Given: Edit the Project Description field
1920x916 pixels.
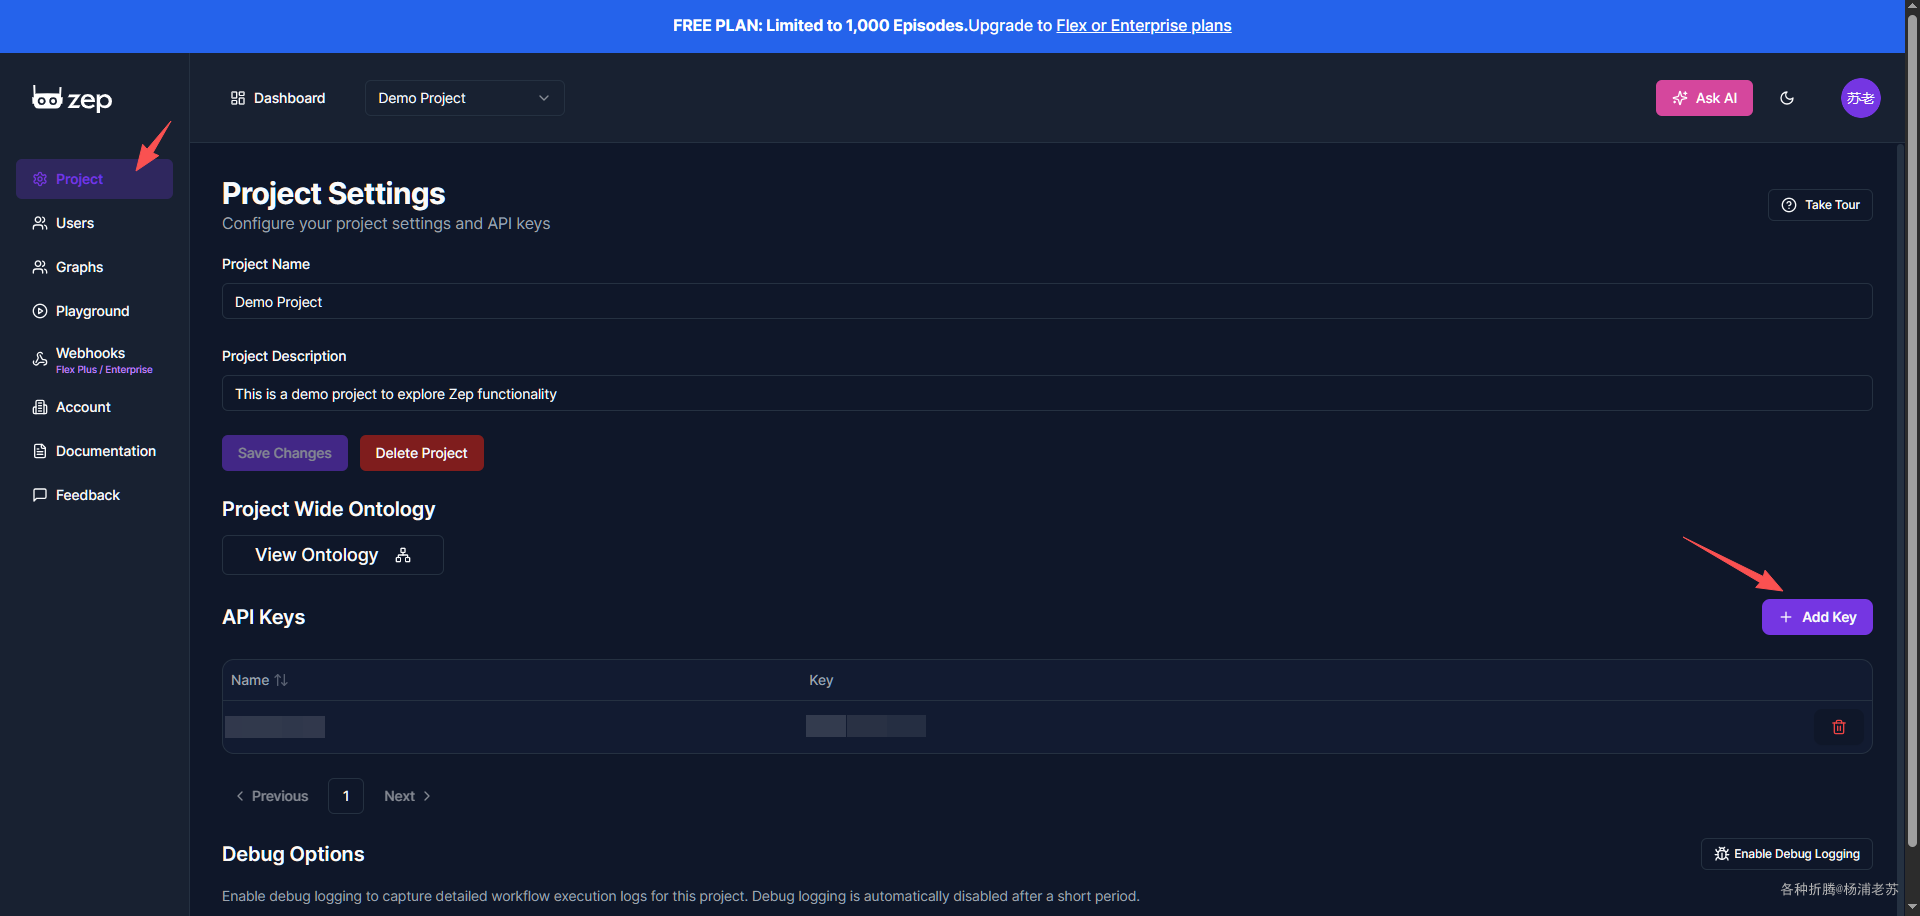Looking at the screenshot, I should 1047,393.
